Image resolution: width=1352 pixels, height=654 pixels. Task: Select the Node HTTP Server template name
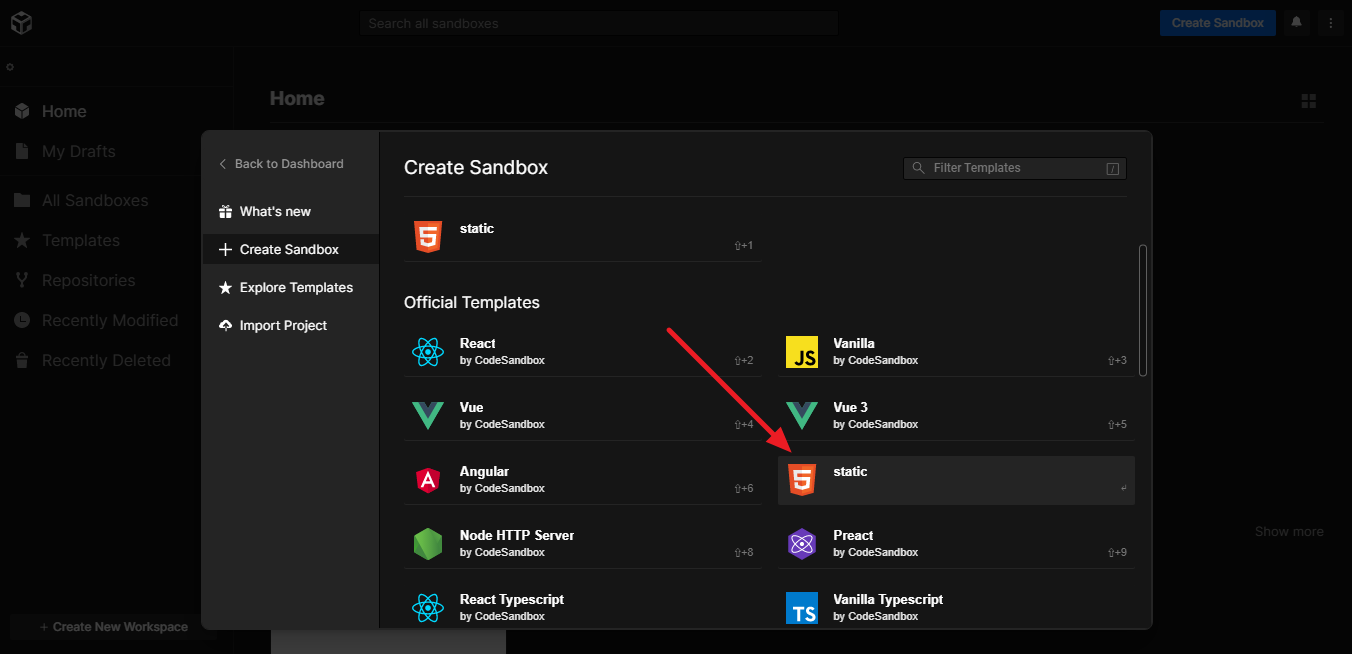click(517, 535)
